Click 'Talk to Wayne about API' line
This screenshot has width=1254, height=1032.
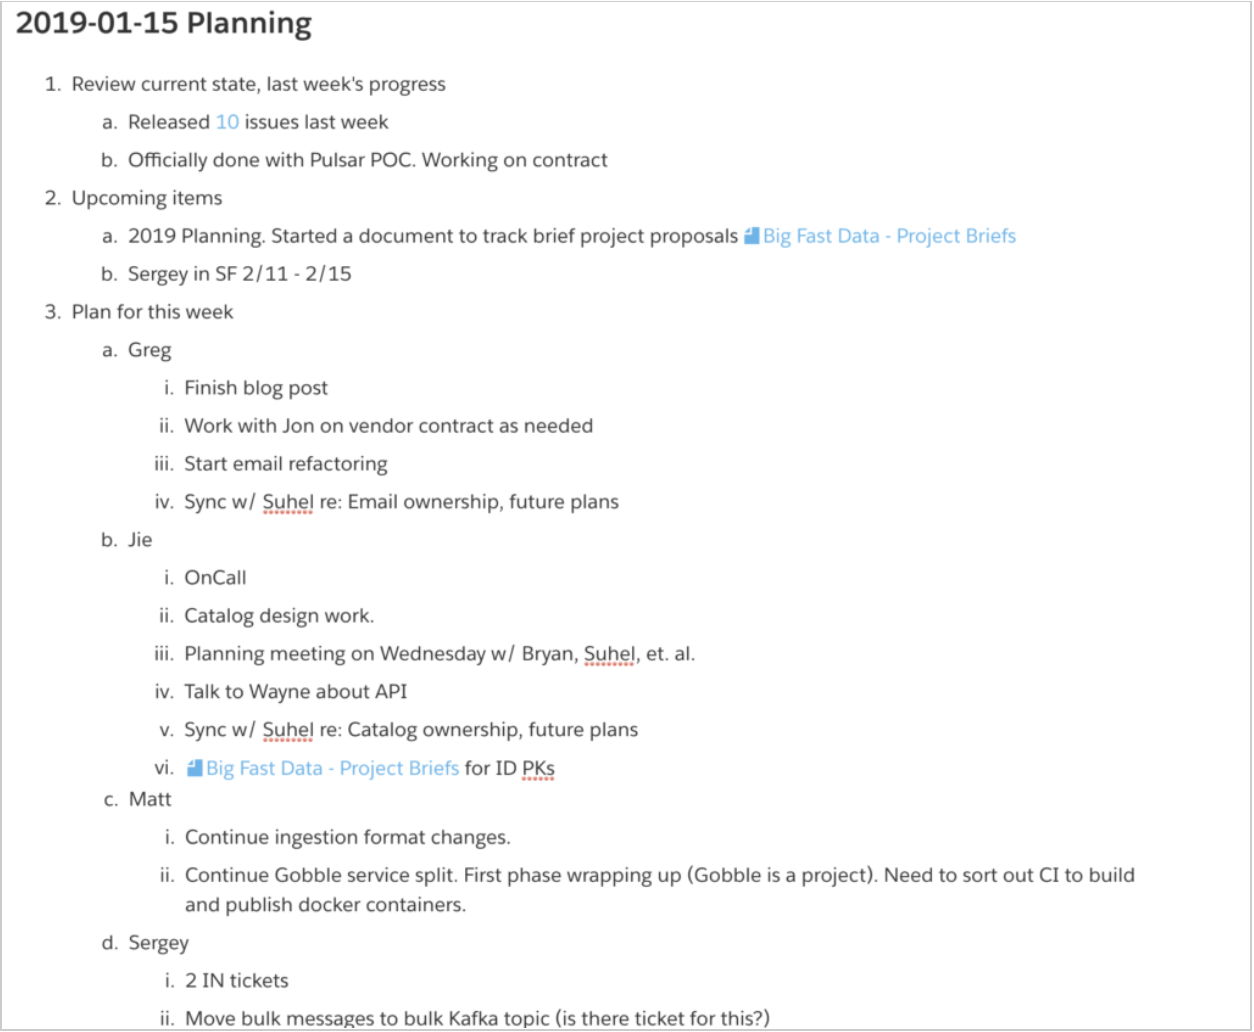[296, 692]
